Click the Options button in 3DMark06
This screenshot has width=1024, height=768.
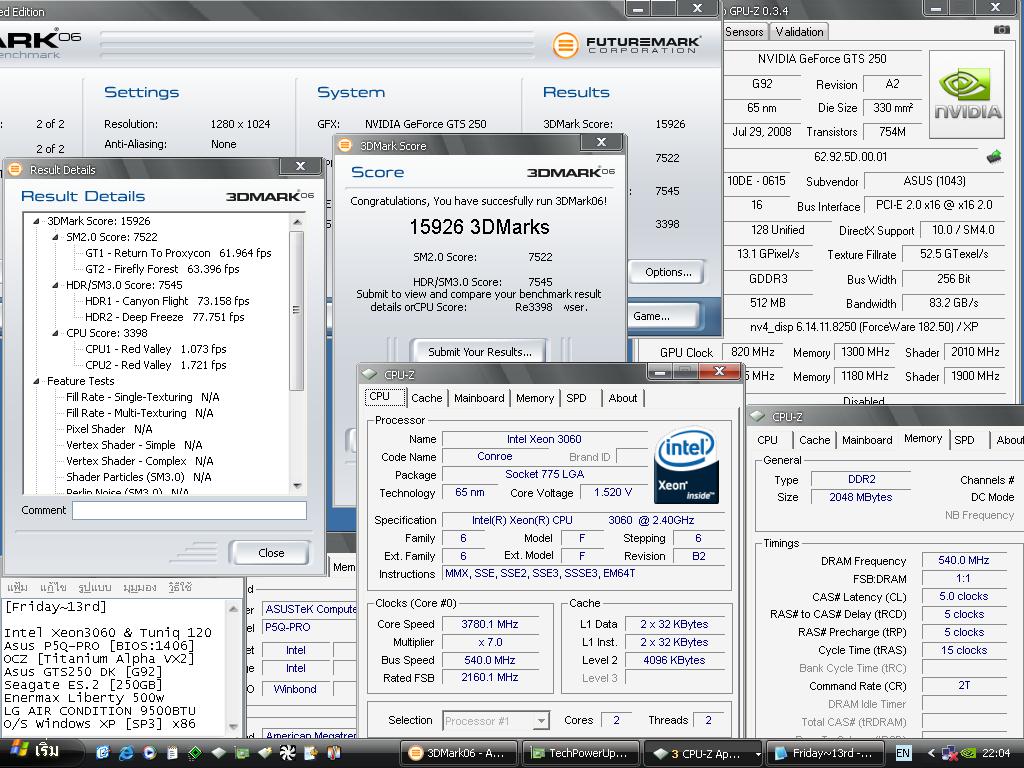coord(667,272)
